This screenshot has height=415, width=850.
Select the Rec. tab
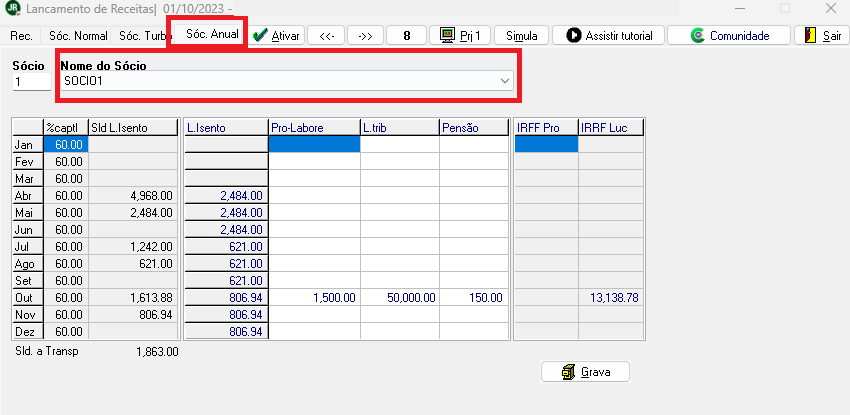pos(22,35)
